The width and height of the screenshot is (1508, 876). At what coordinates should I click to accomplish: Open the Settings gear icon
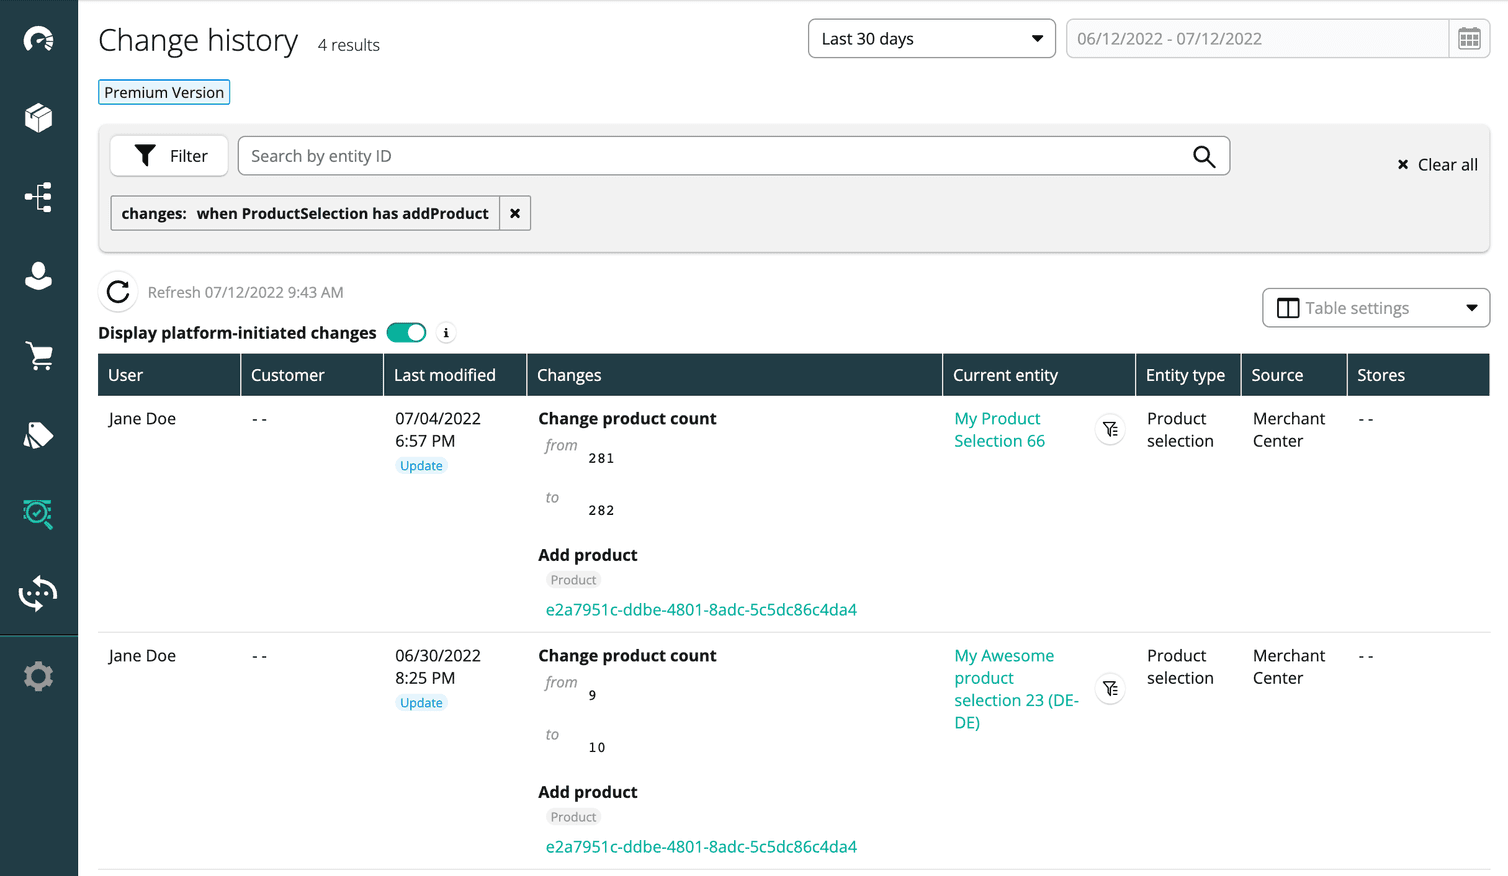point(38,676)
